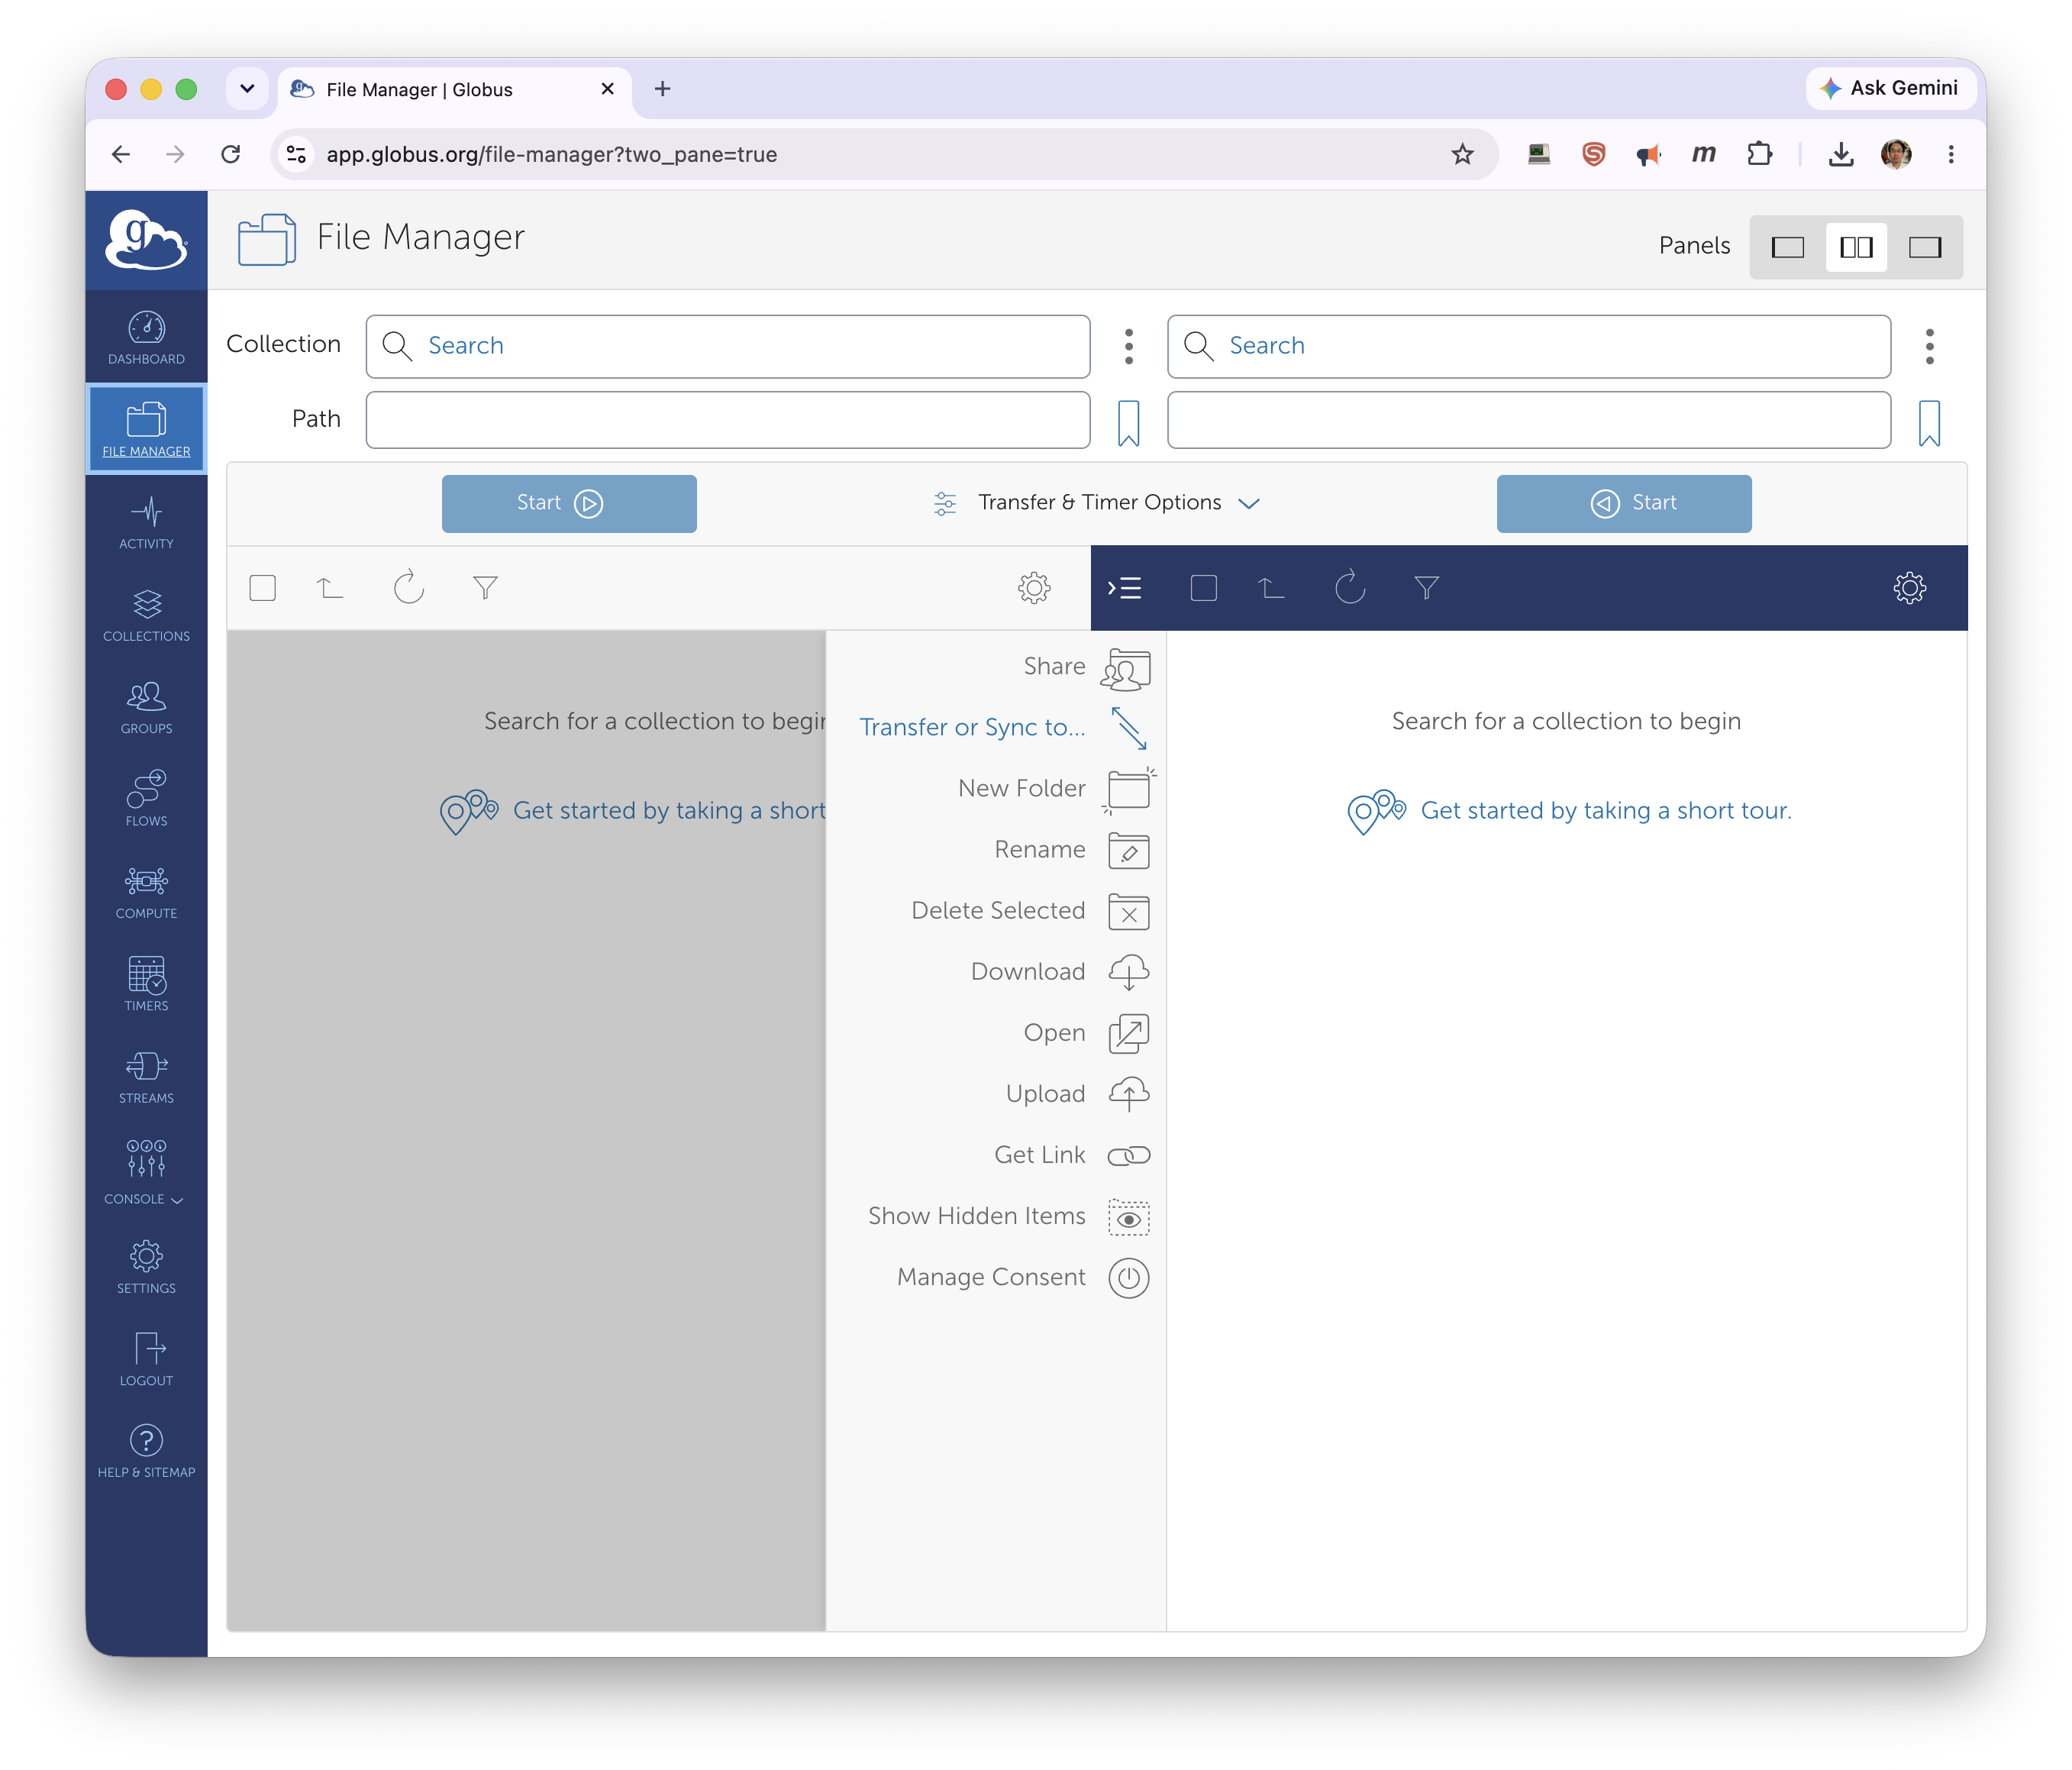The width and height of the screenshot is (2072, 1770).
Task: Choose Open action
Action: click(x=1087, y=1034)
